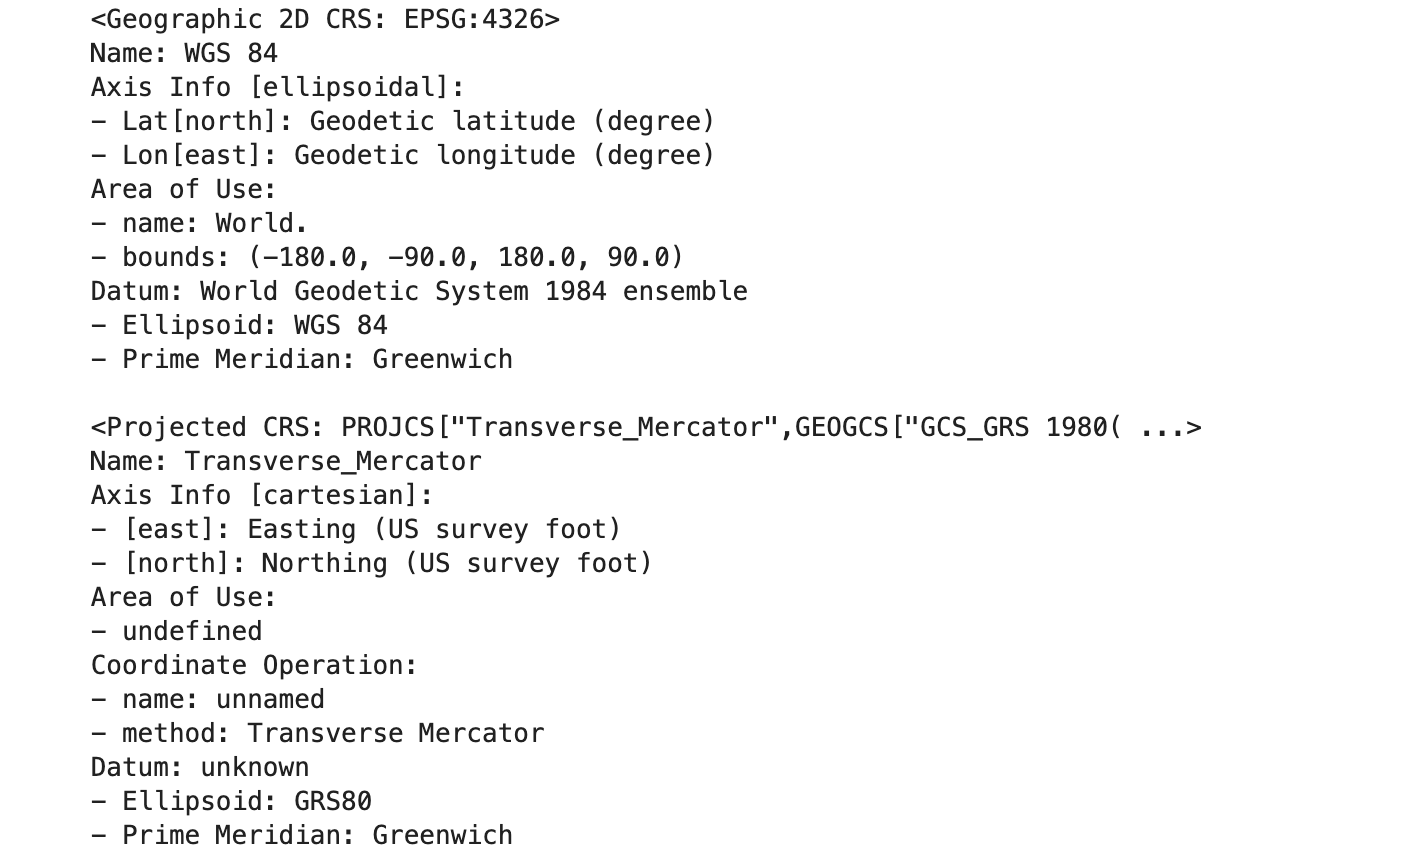Click the 'Name: WGS 84' line
This screenshot has width=1420, height=864.
pyautogui.click(x=184, y=53)
